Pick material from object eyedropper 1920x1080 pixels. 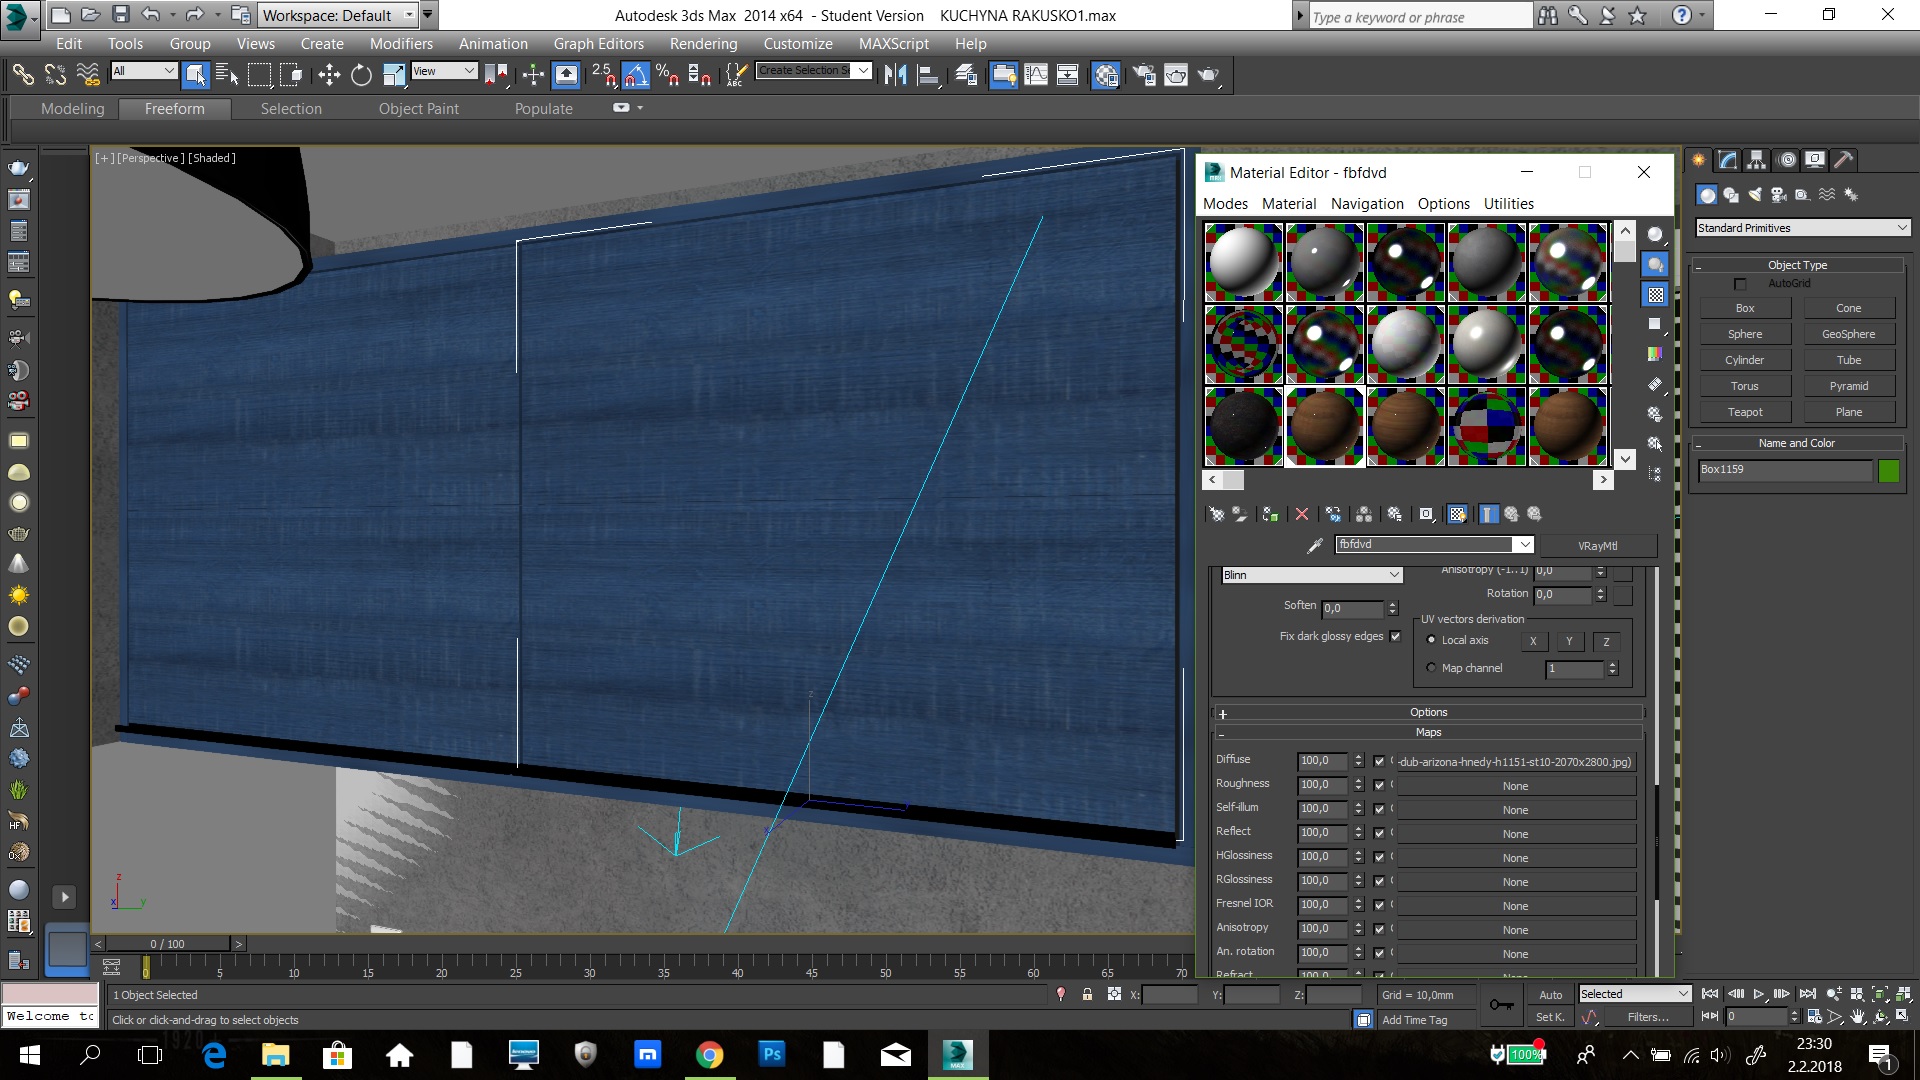tap(1315, 545)
